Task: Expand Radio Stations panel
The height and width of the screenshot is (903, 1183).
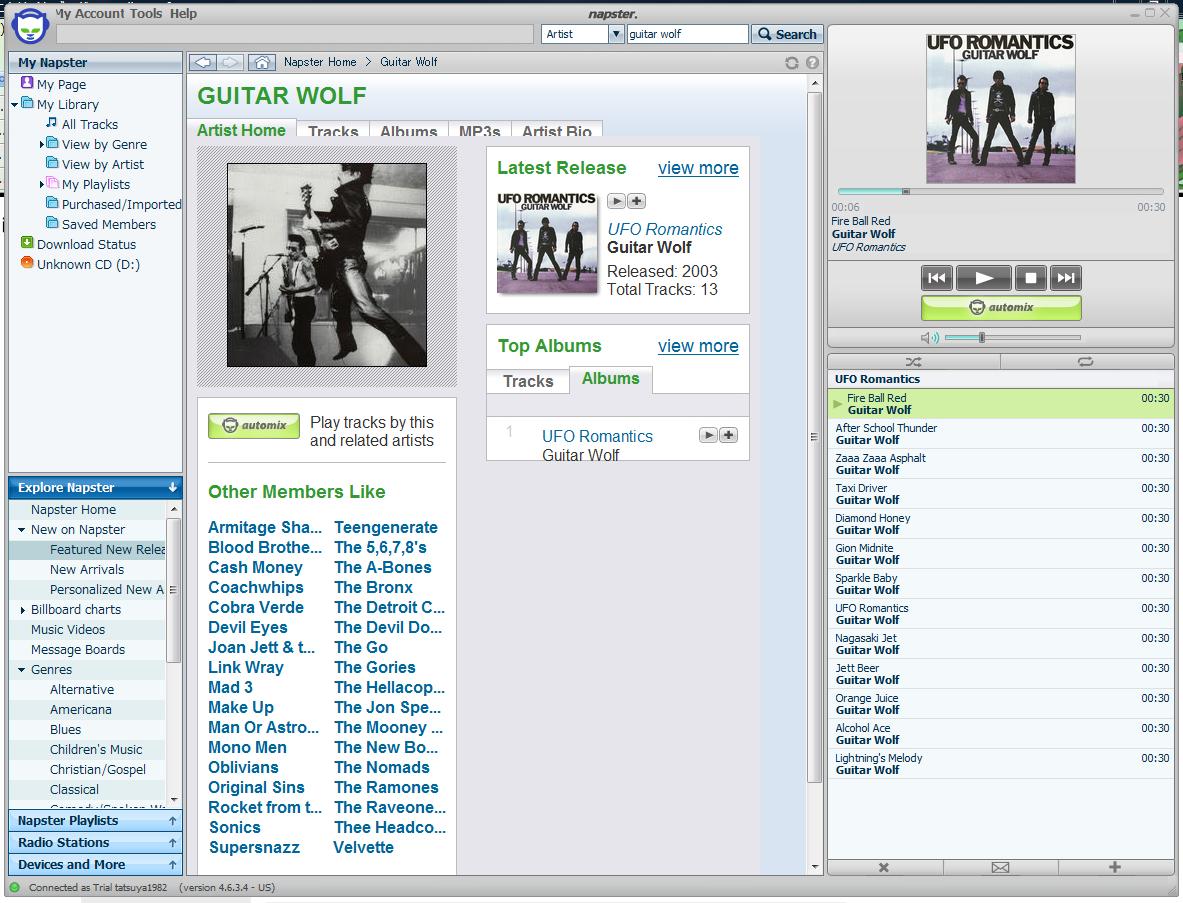Action: [95, 842]
